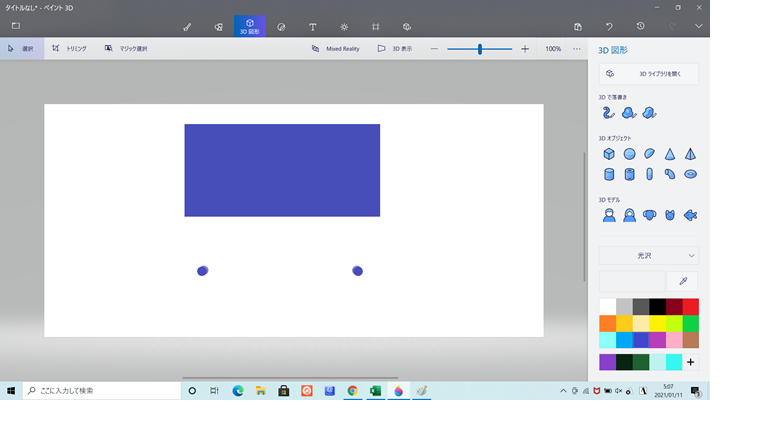Click Mixed Reality button

[335, 48]
